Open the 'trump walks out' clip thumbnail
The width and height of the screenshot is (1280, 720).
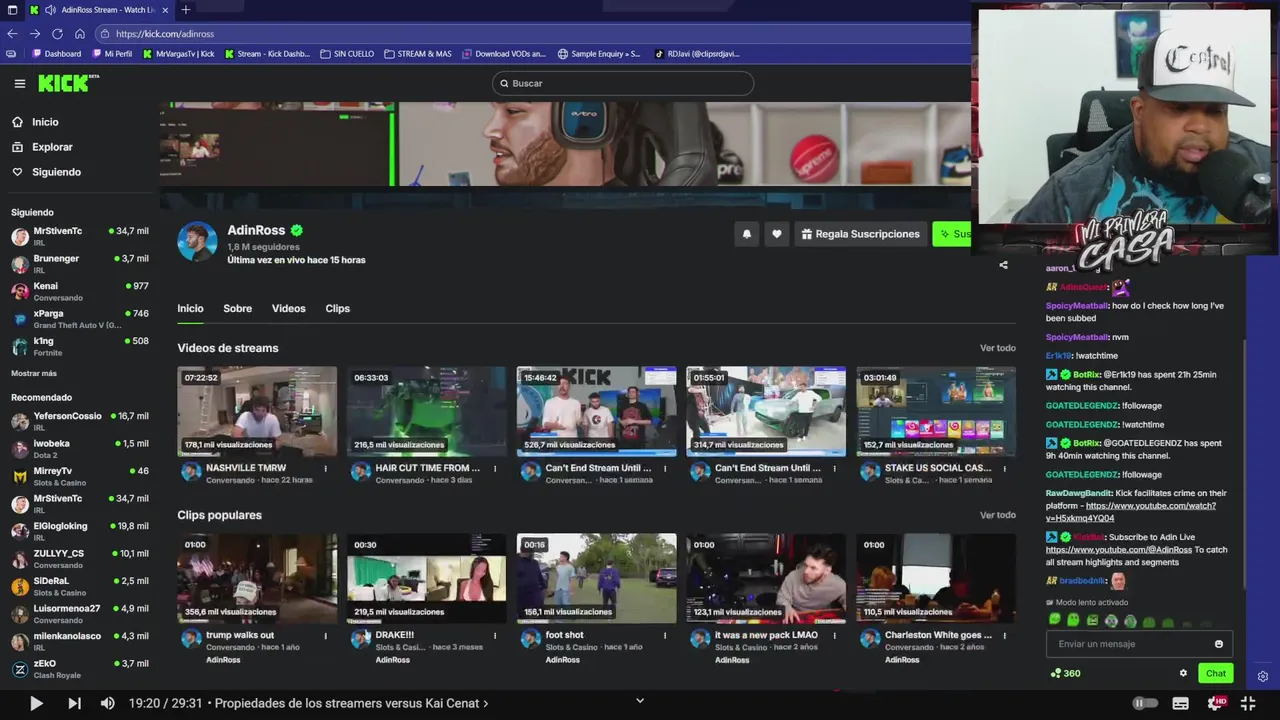[x=257, y=578]
